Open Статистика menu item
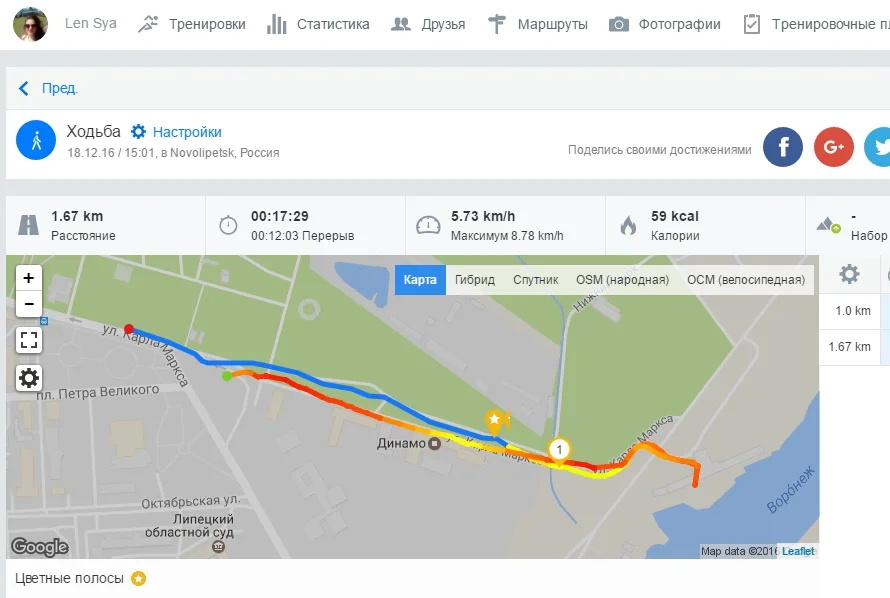Image resolution: width=890 pixels, height=598 pixels. tap(318, 24)
